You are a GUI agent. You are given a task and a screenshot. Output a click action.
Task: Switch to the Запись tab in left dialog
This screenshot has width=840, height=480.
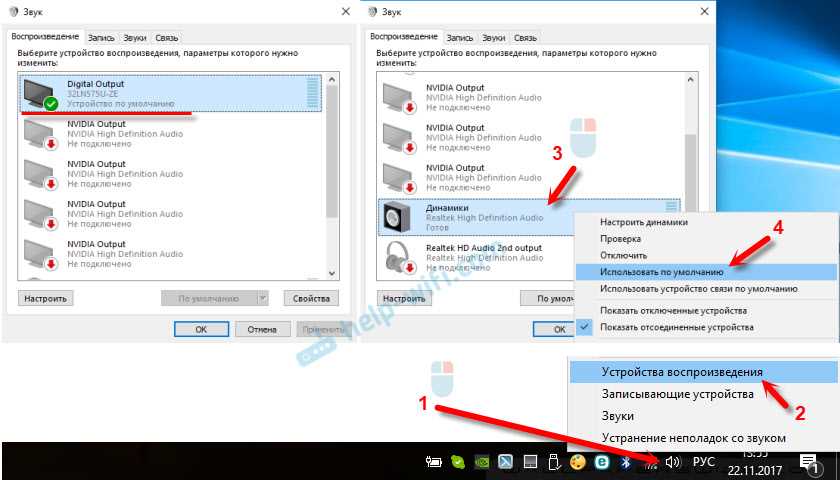point(101,38)
